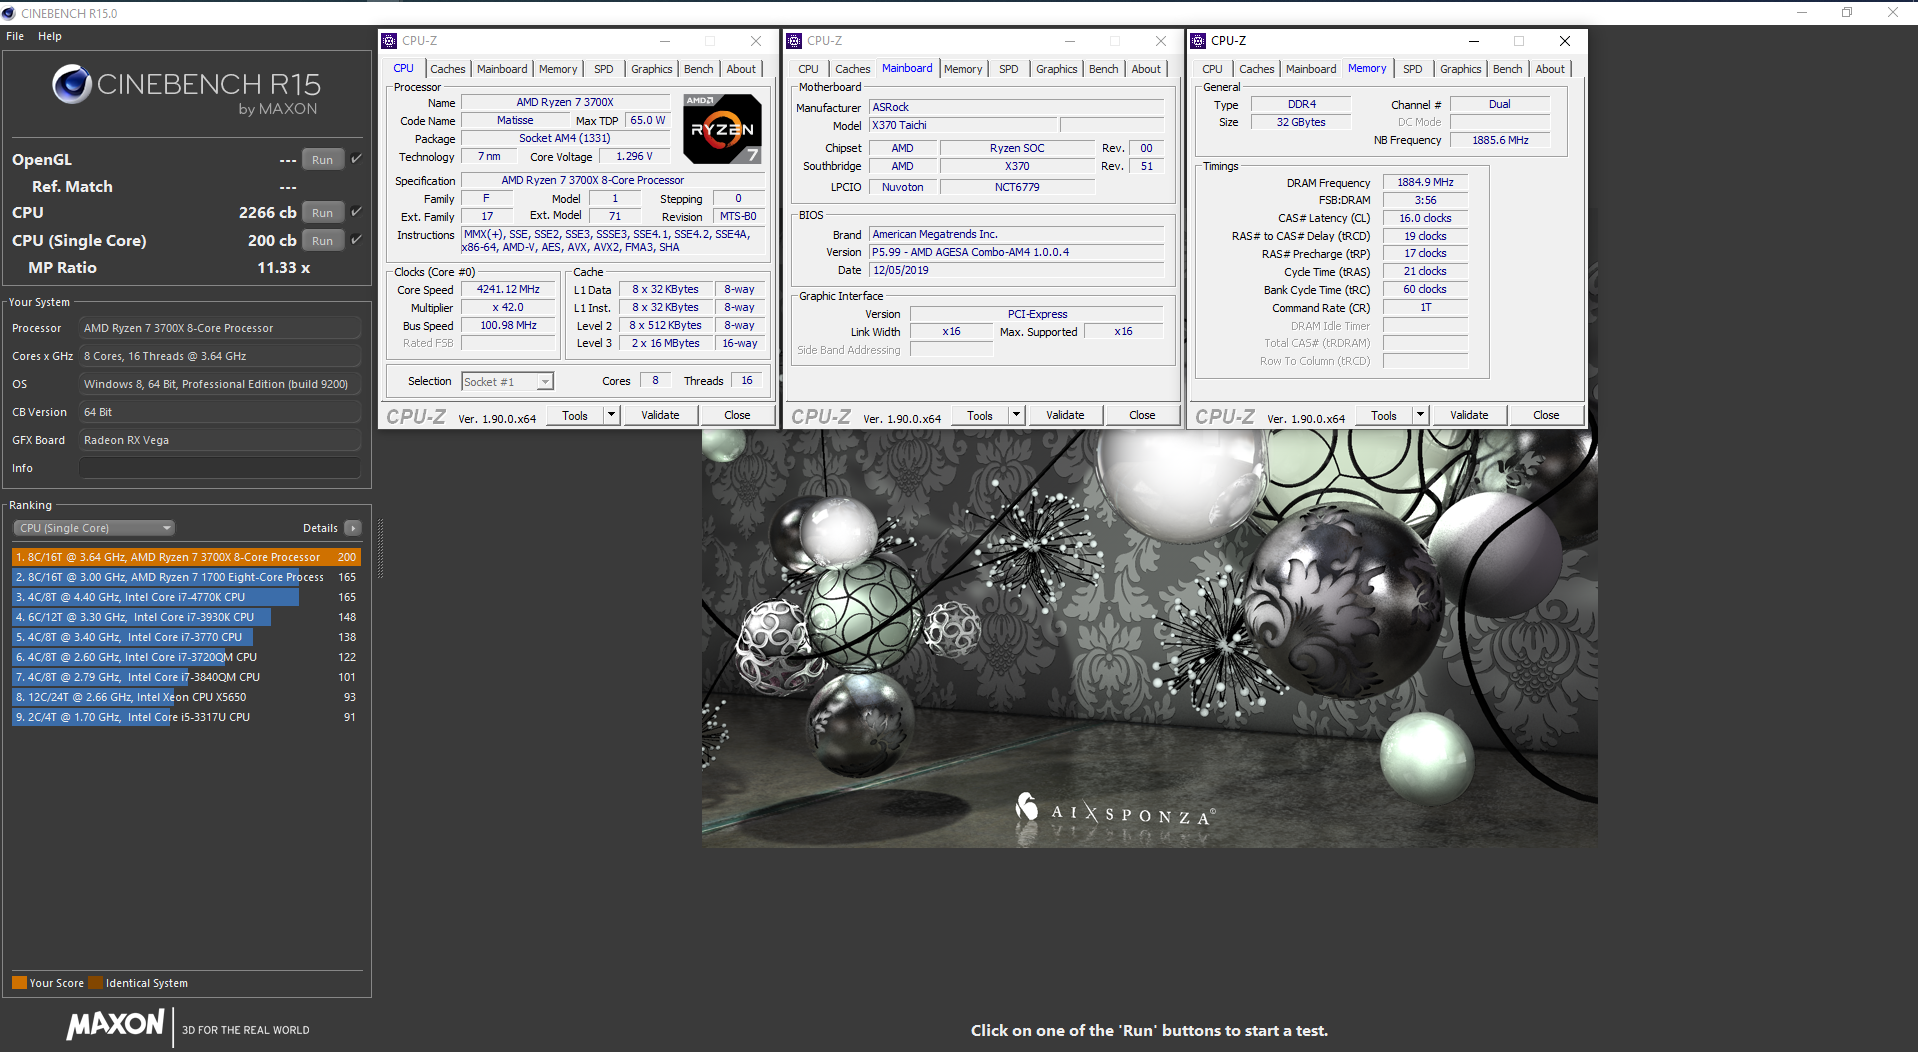
Task: Click the Identical System legend swatch
Action: pos(96,982)
